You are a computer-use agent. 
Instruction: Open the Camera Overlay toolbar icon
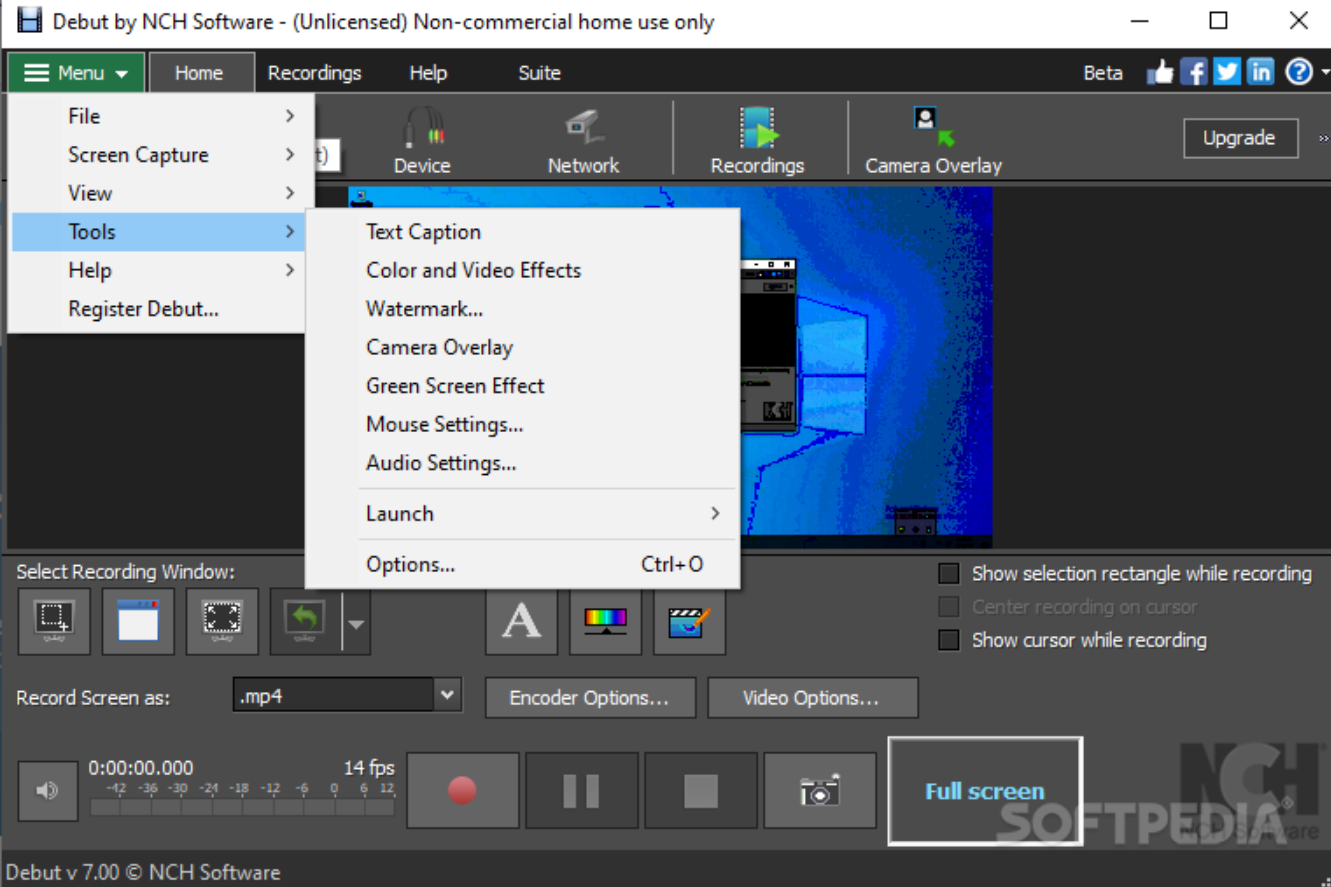930,137
